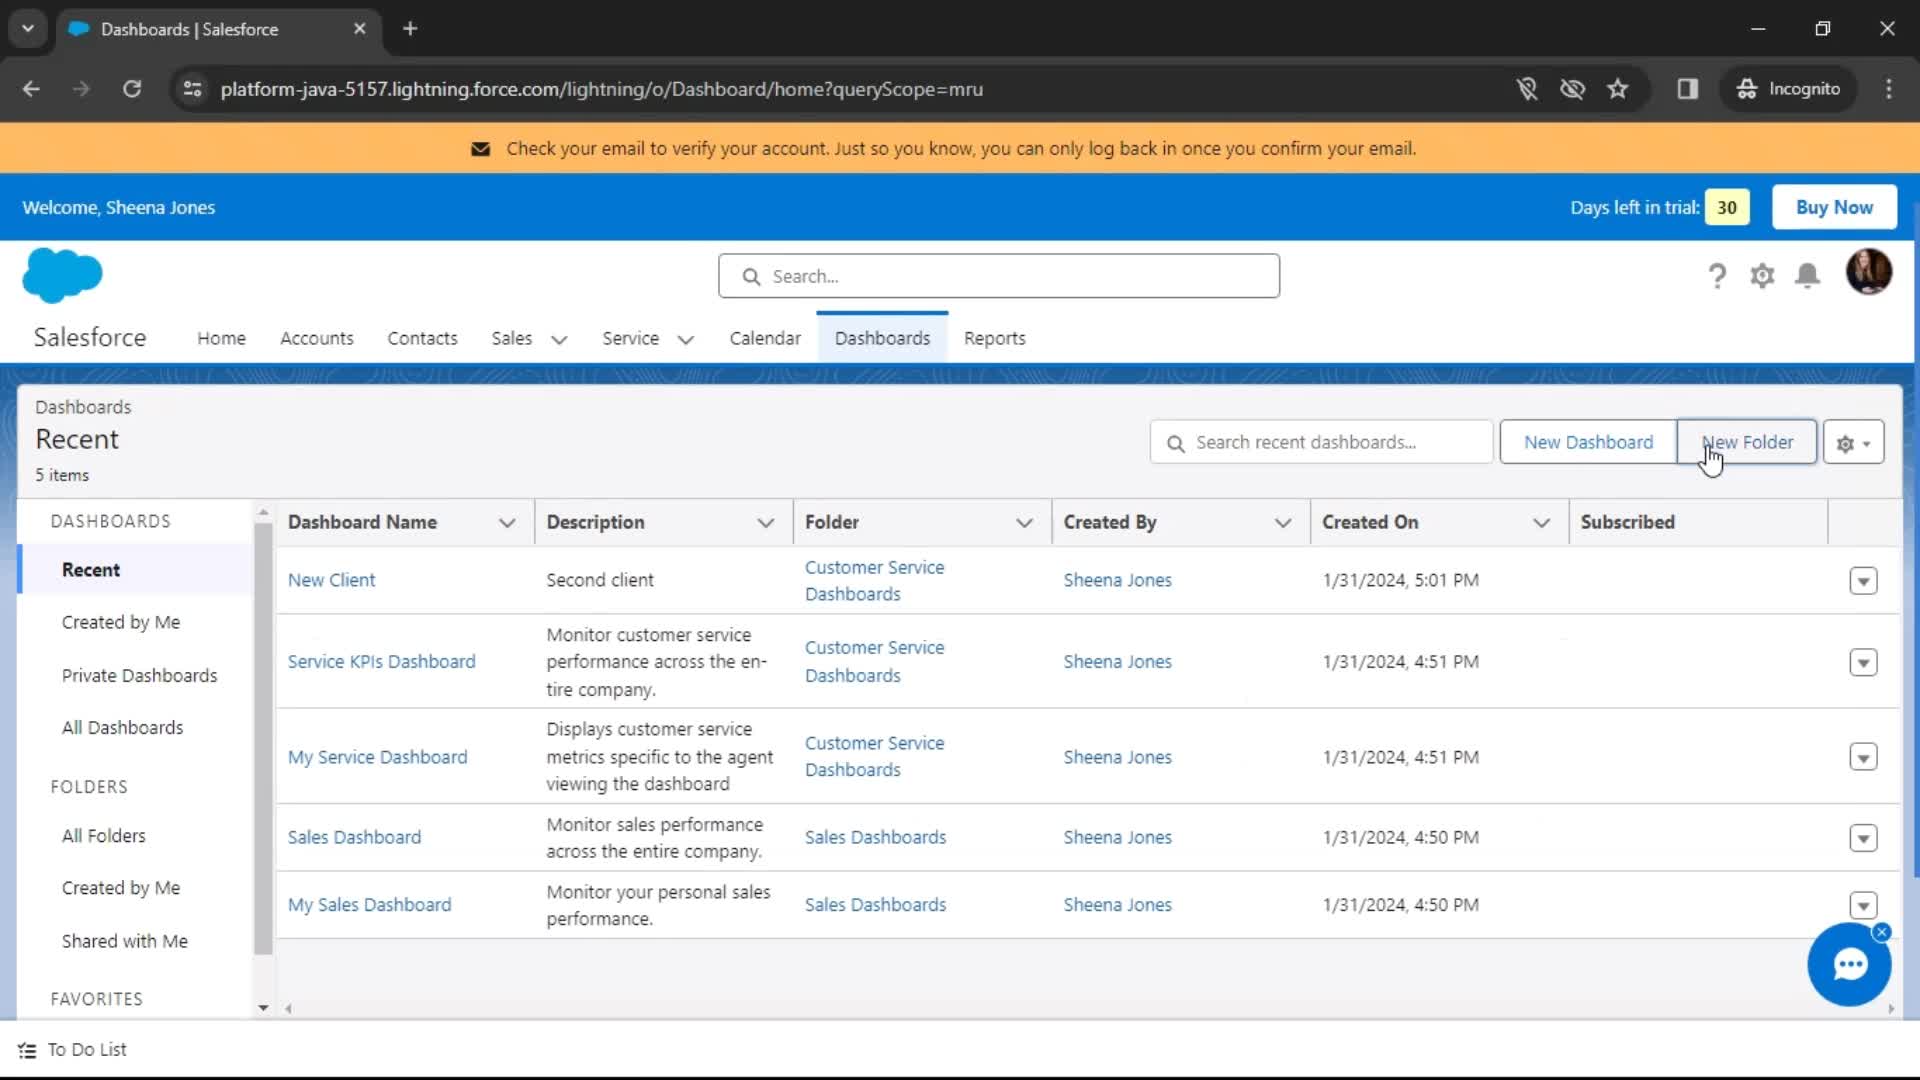Click the To Do List icon in footer
This screenshot has height=1080, width=1920.
coord(27,1050)
